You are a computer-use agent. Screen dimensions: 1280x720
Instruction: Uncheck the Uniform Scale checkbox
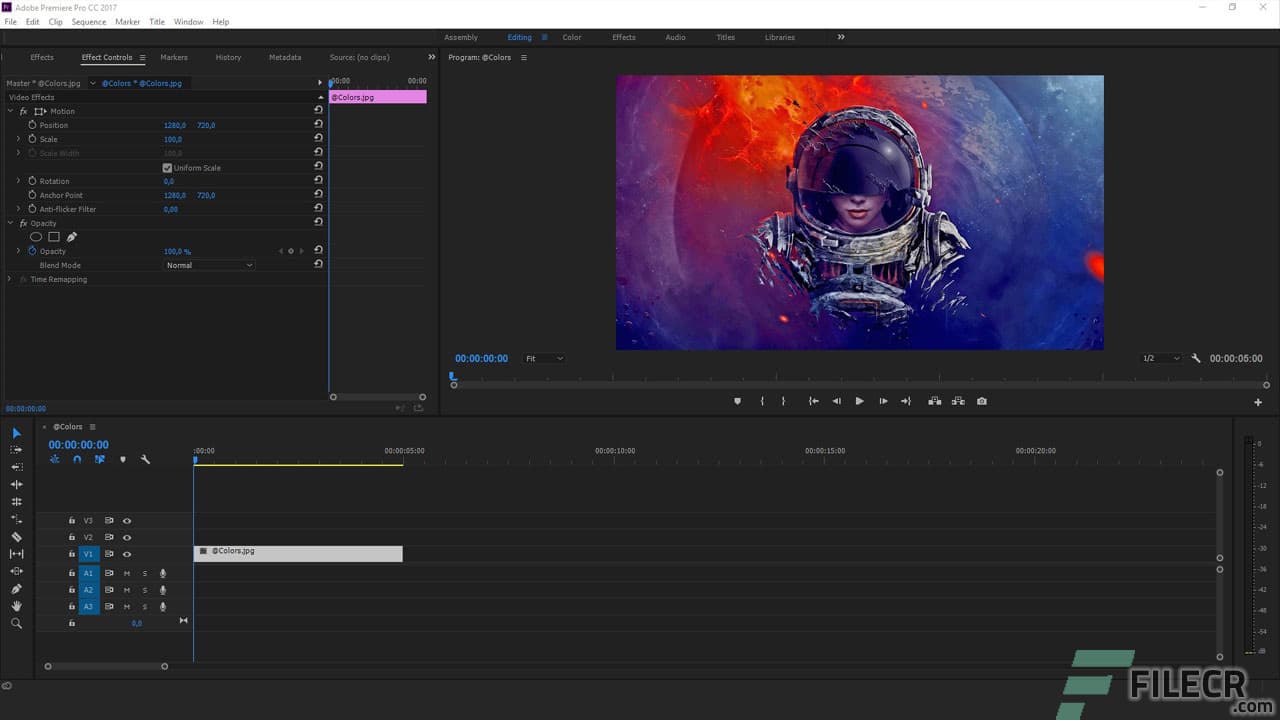[168, 167]
